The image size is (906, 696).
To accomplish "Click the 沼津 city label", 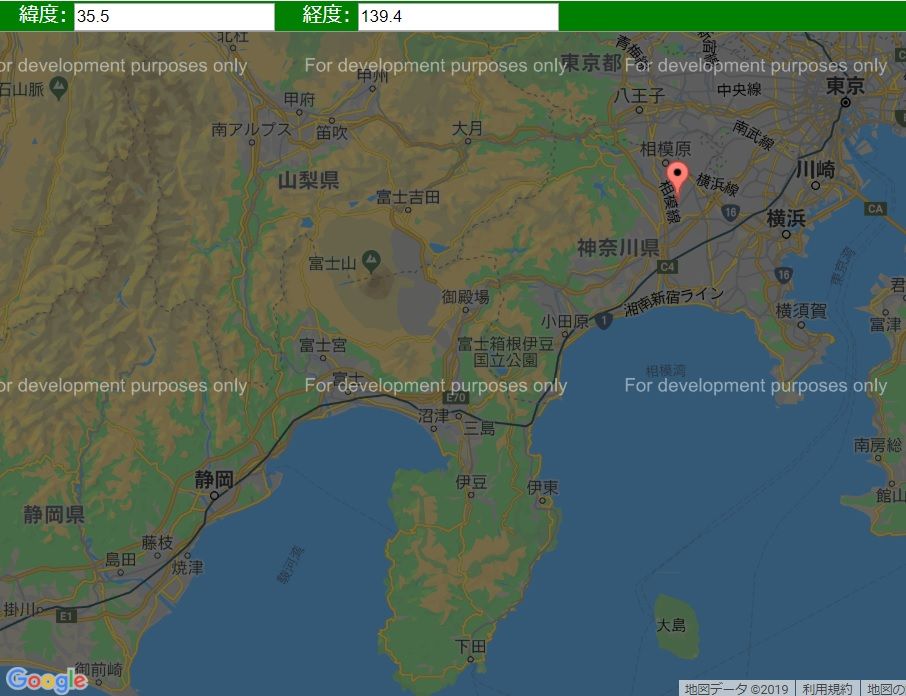I will pos(433,416).
